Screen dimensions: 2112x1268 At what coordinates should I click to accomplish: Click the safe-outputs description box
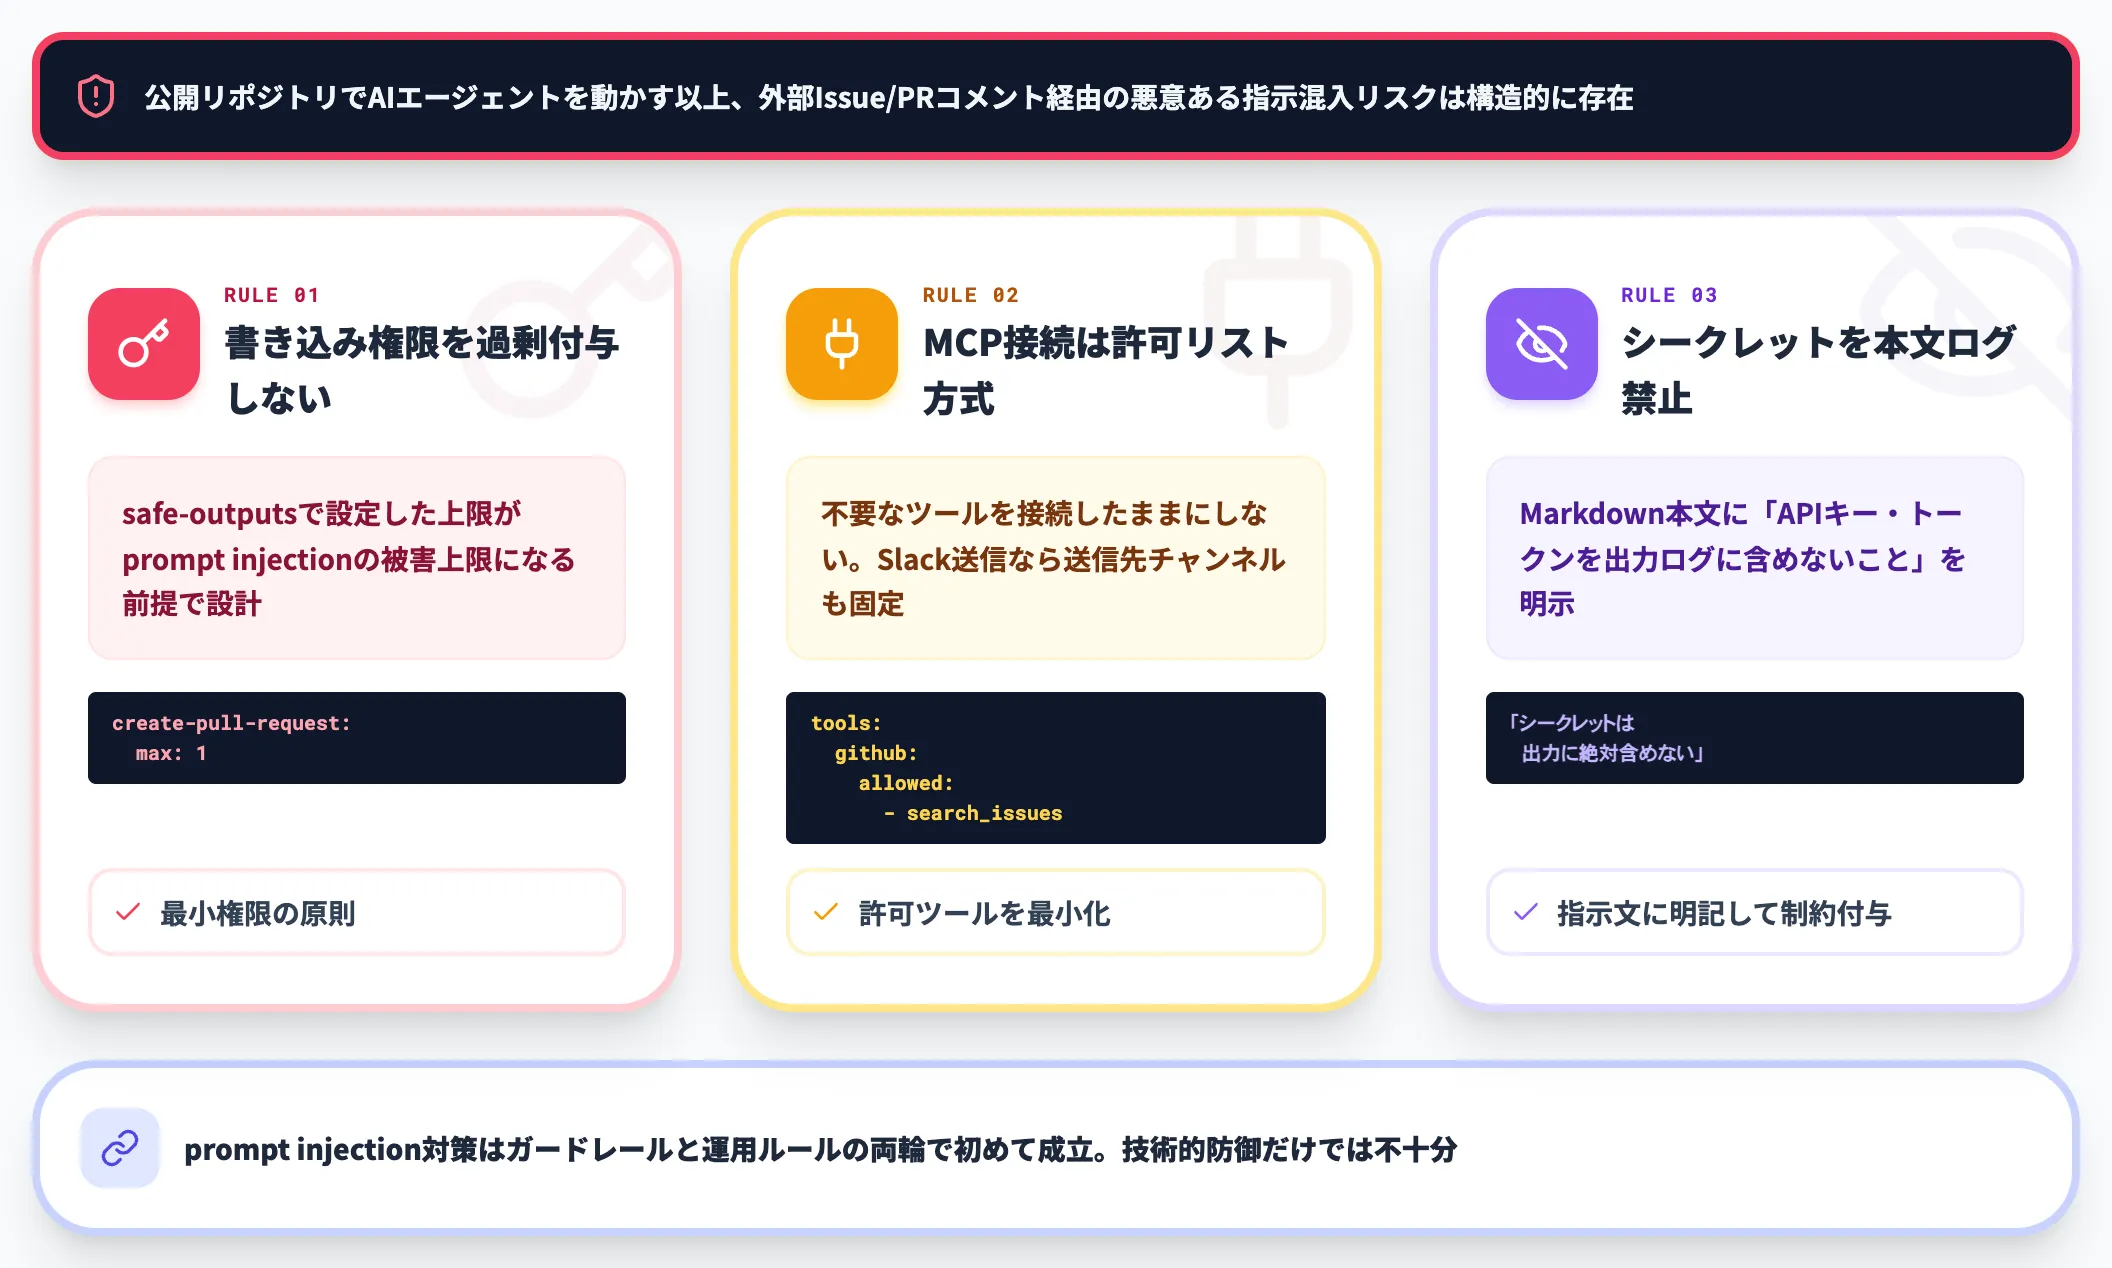point(357,558)
